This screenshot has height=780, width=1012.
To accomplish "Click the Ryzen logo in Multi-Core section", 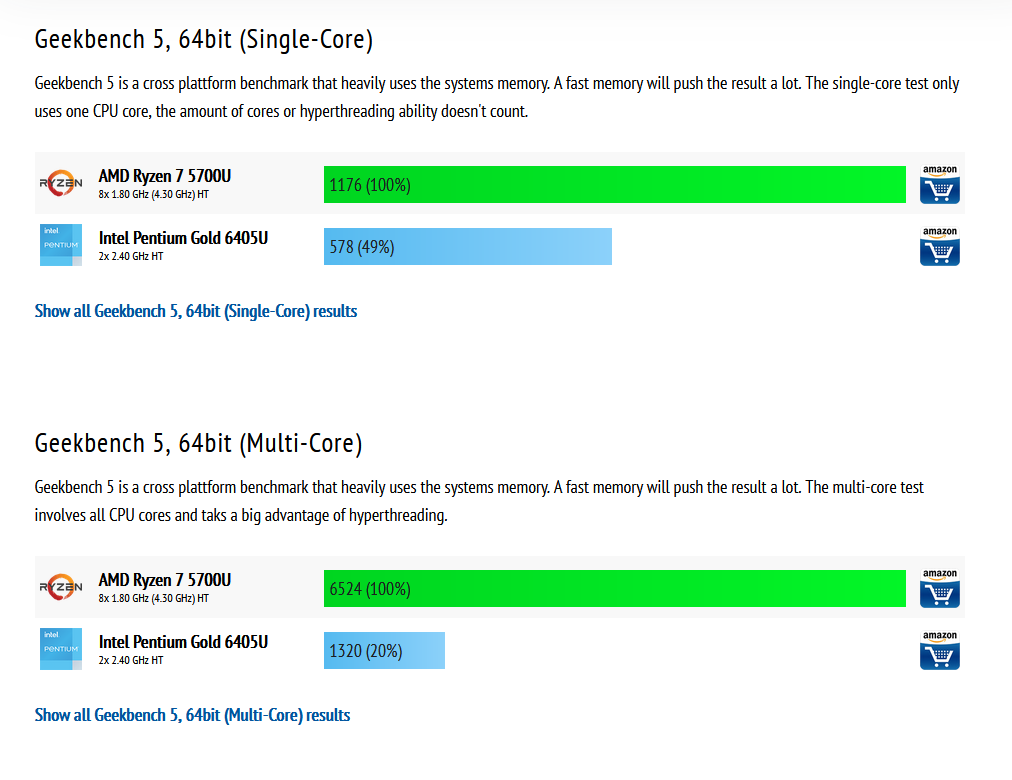I will pyautogui.click(x=61, y=587).
